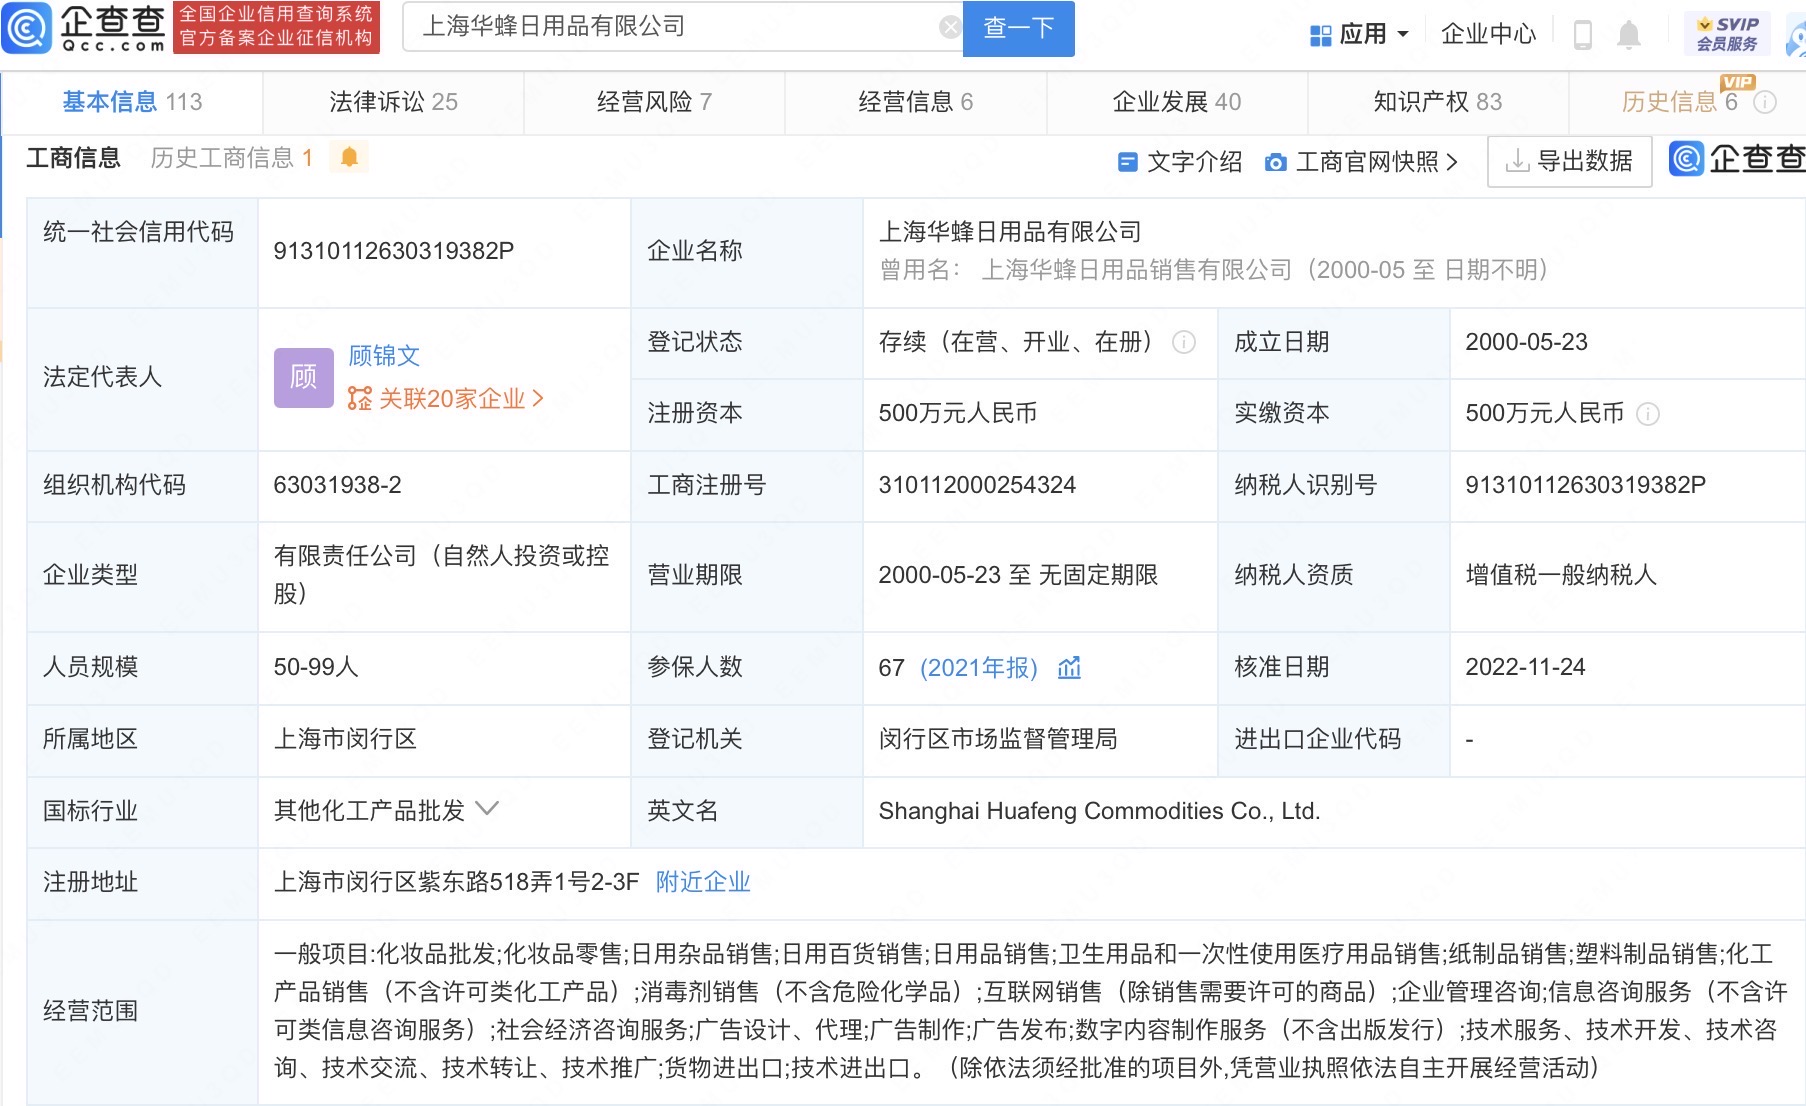
Task: Click 注册资本 value 500万元人民币
Action: pos(957,413)
